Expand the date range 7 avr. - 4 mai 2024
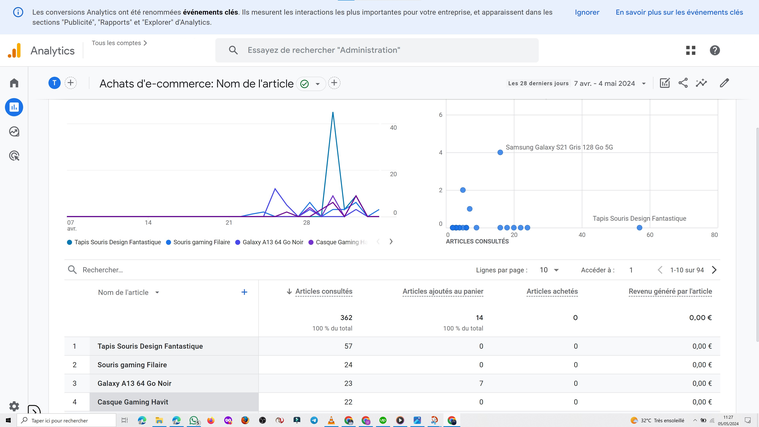The image size is (759, 427). tap(610, 84)
